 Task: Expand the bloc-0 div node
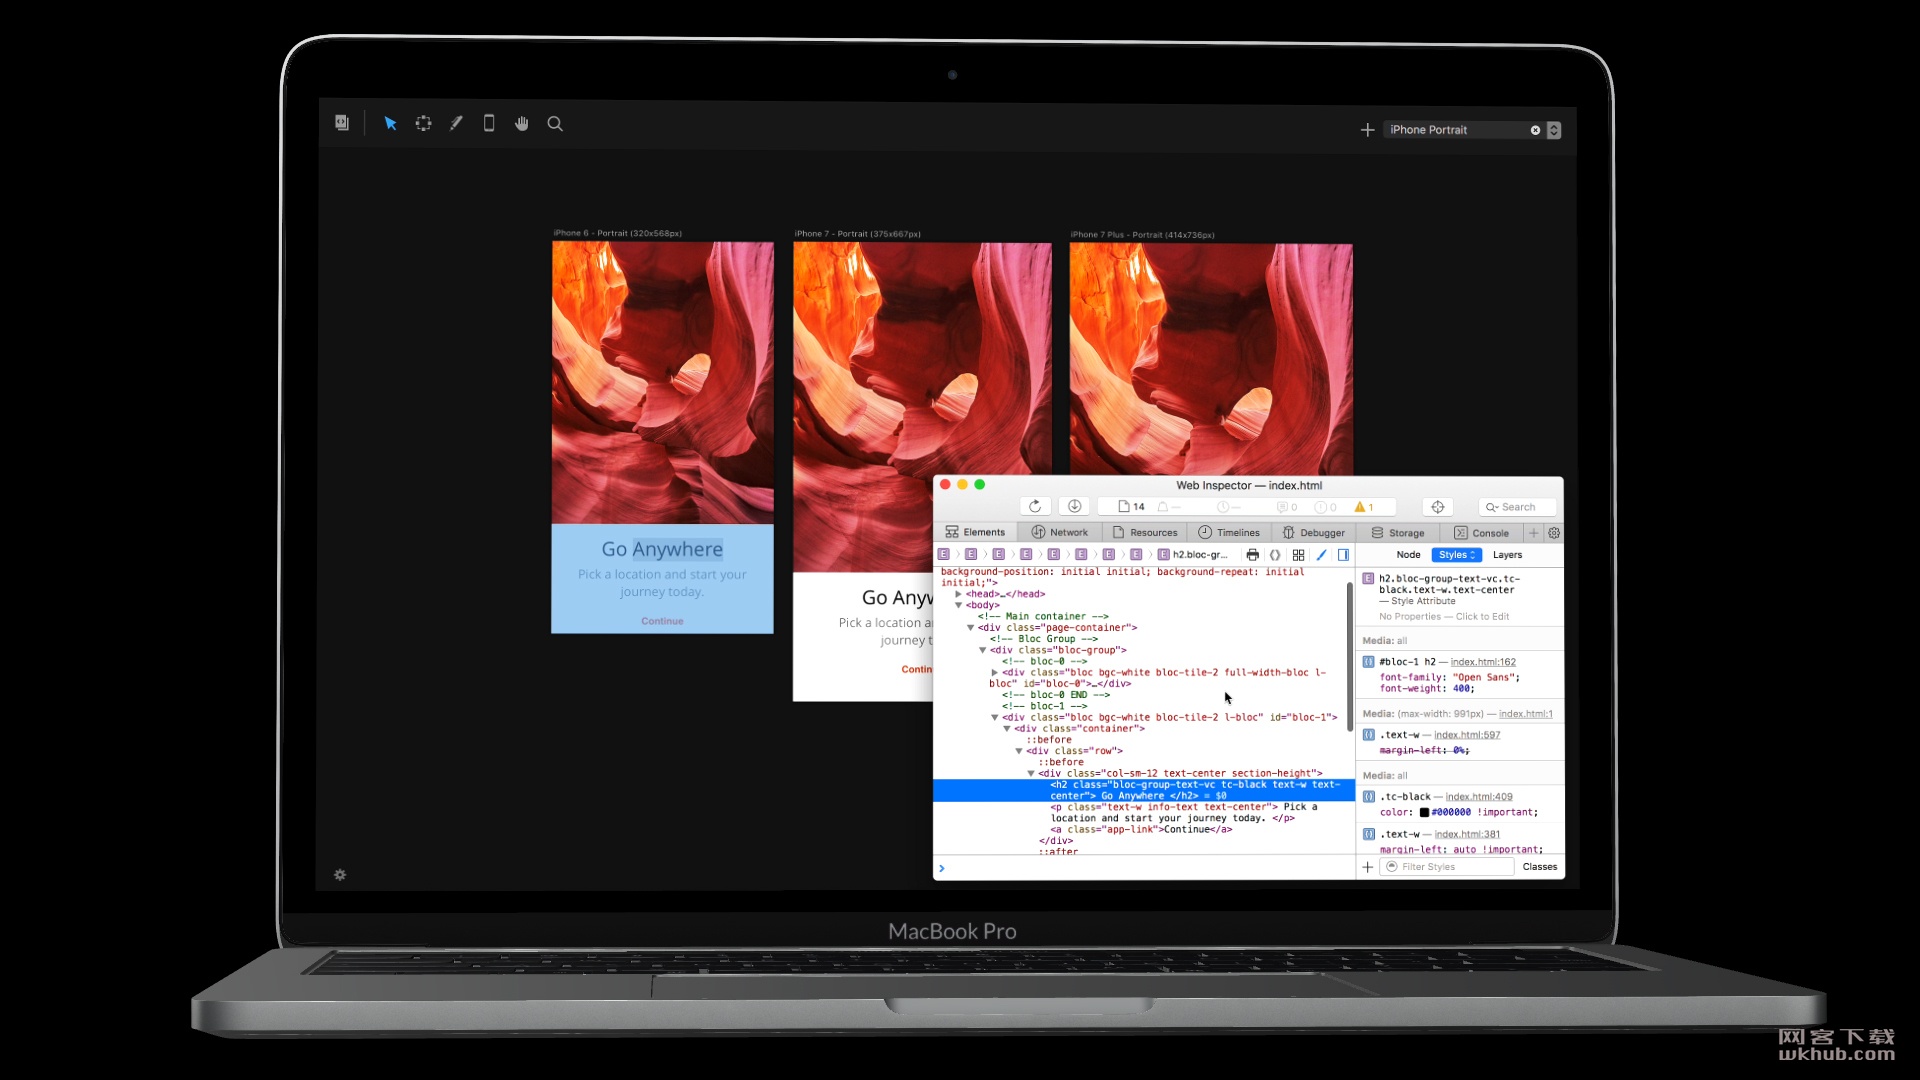[x=994, y=673]
